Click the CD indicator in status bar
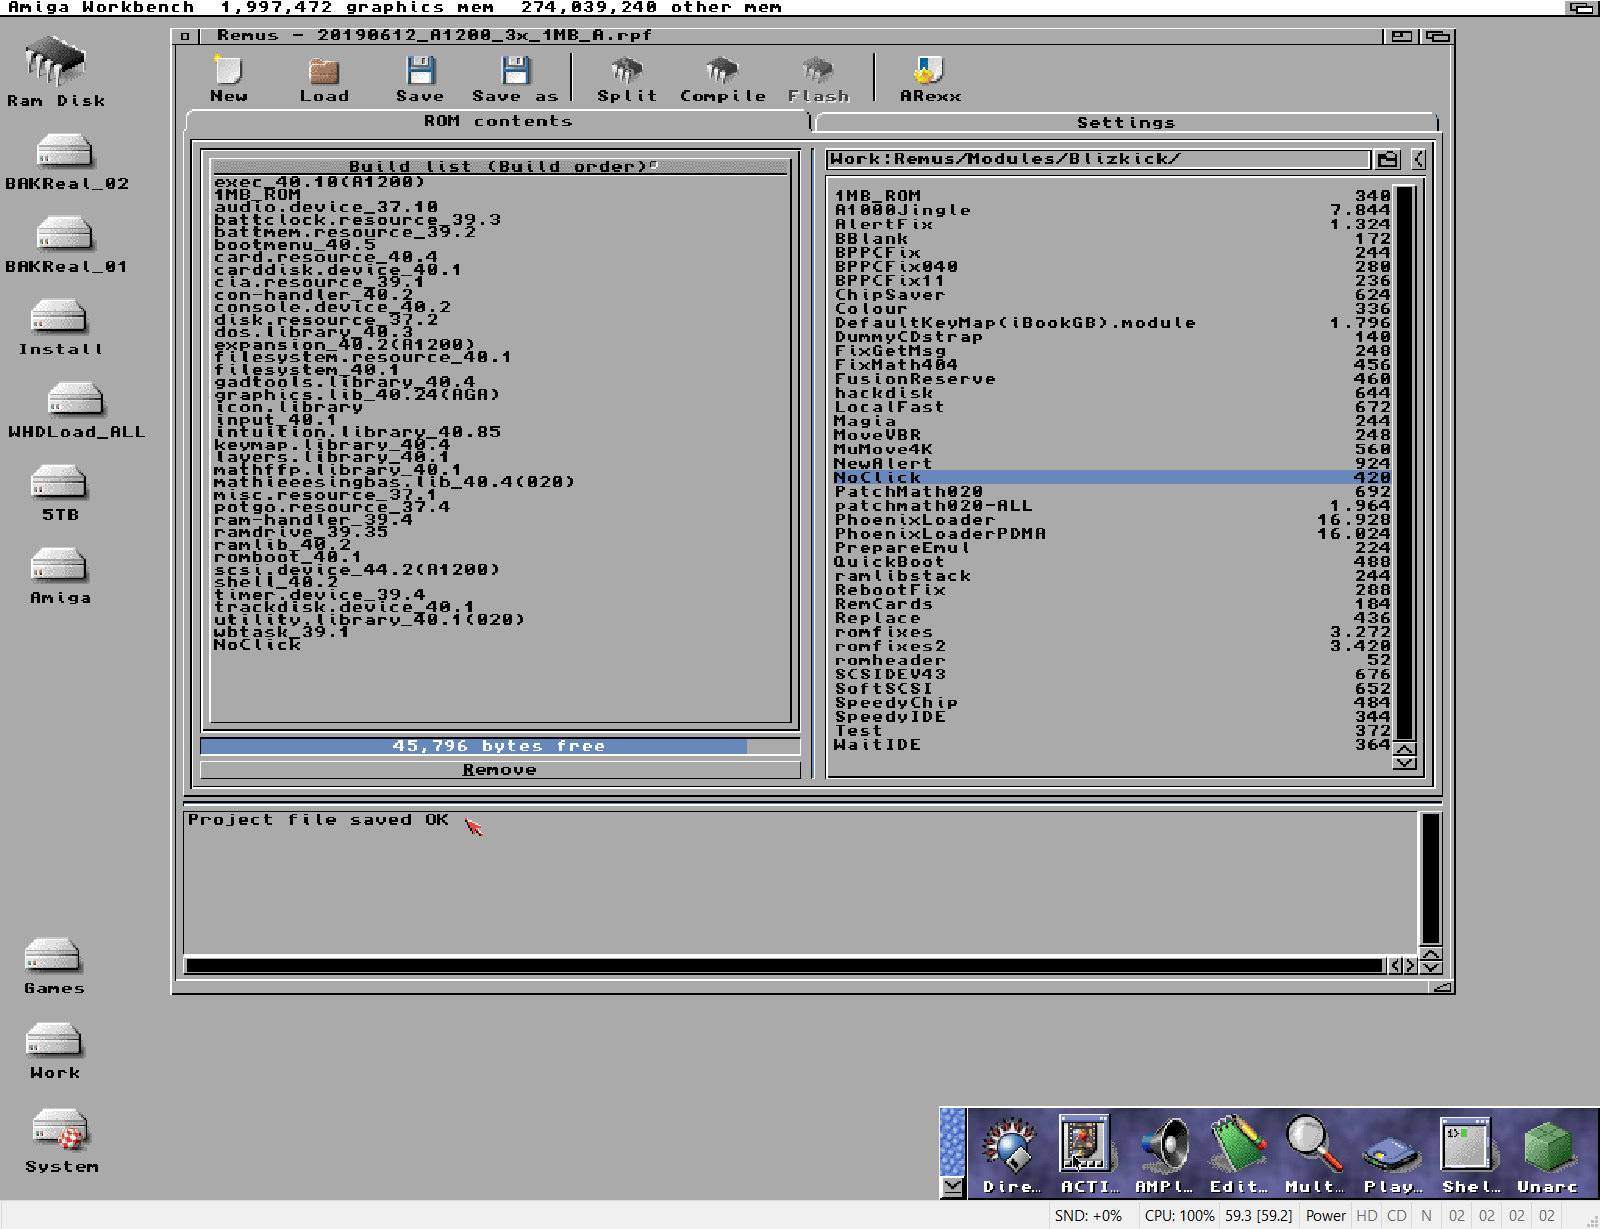The image size is (1600, 1229). (x=1397, y=1216)
